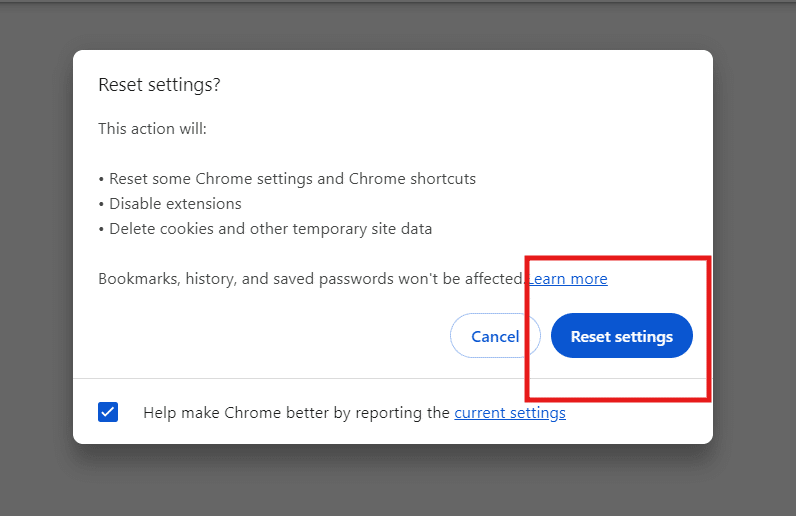Open the current settings link
The image size is (796, 516).
coord(510,412)
